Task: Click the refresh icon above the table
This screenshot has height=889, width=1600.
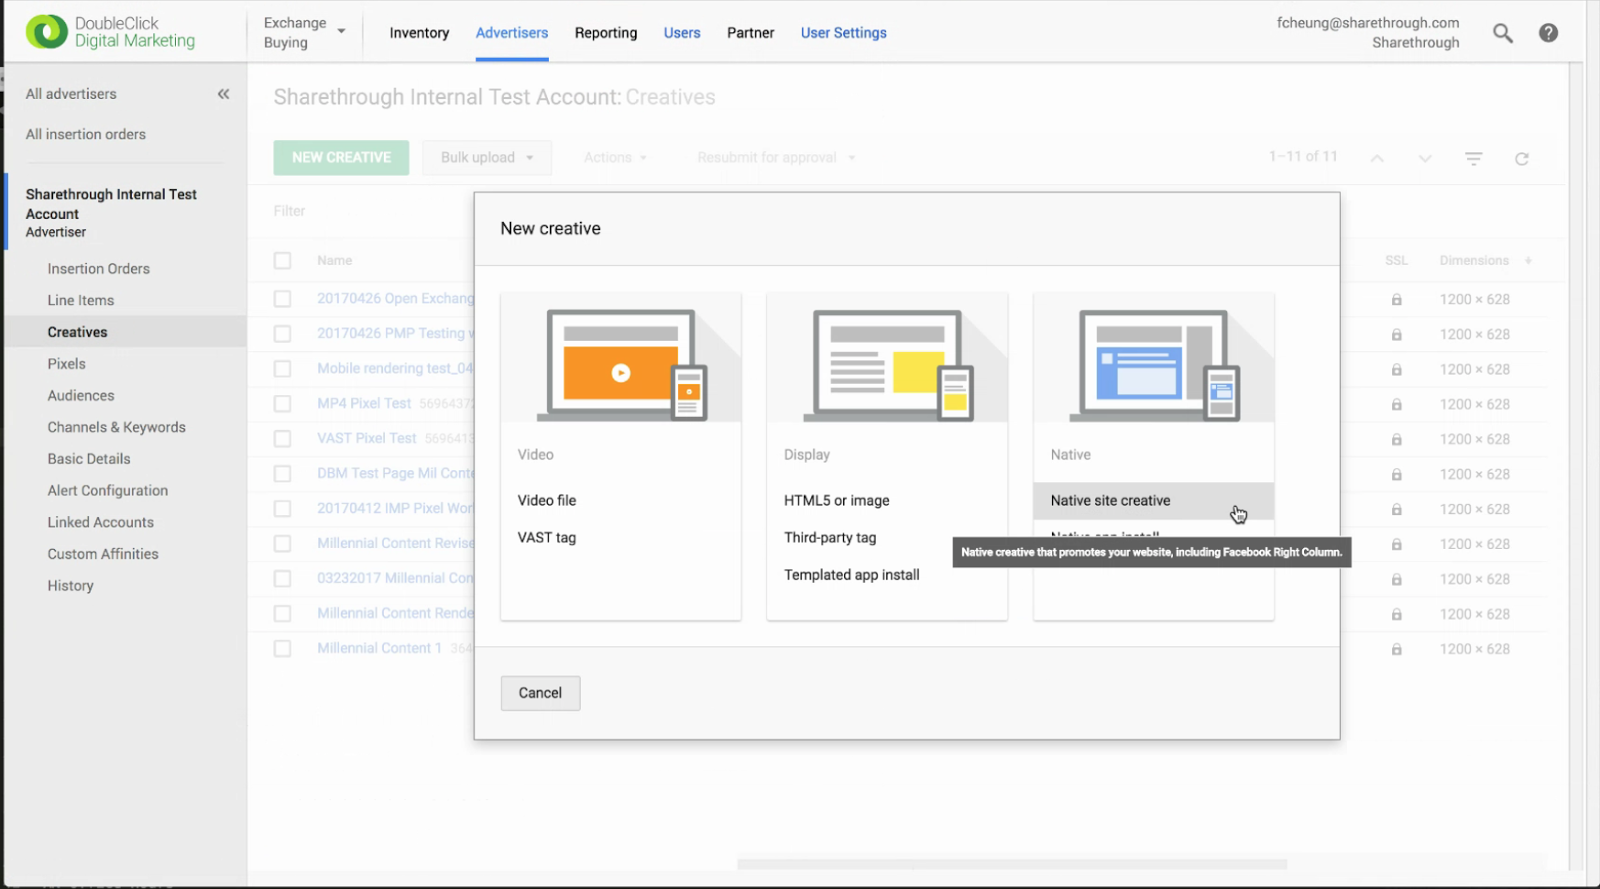Action: coord(1521,159)
